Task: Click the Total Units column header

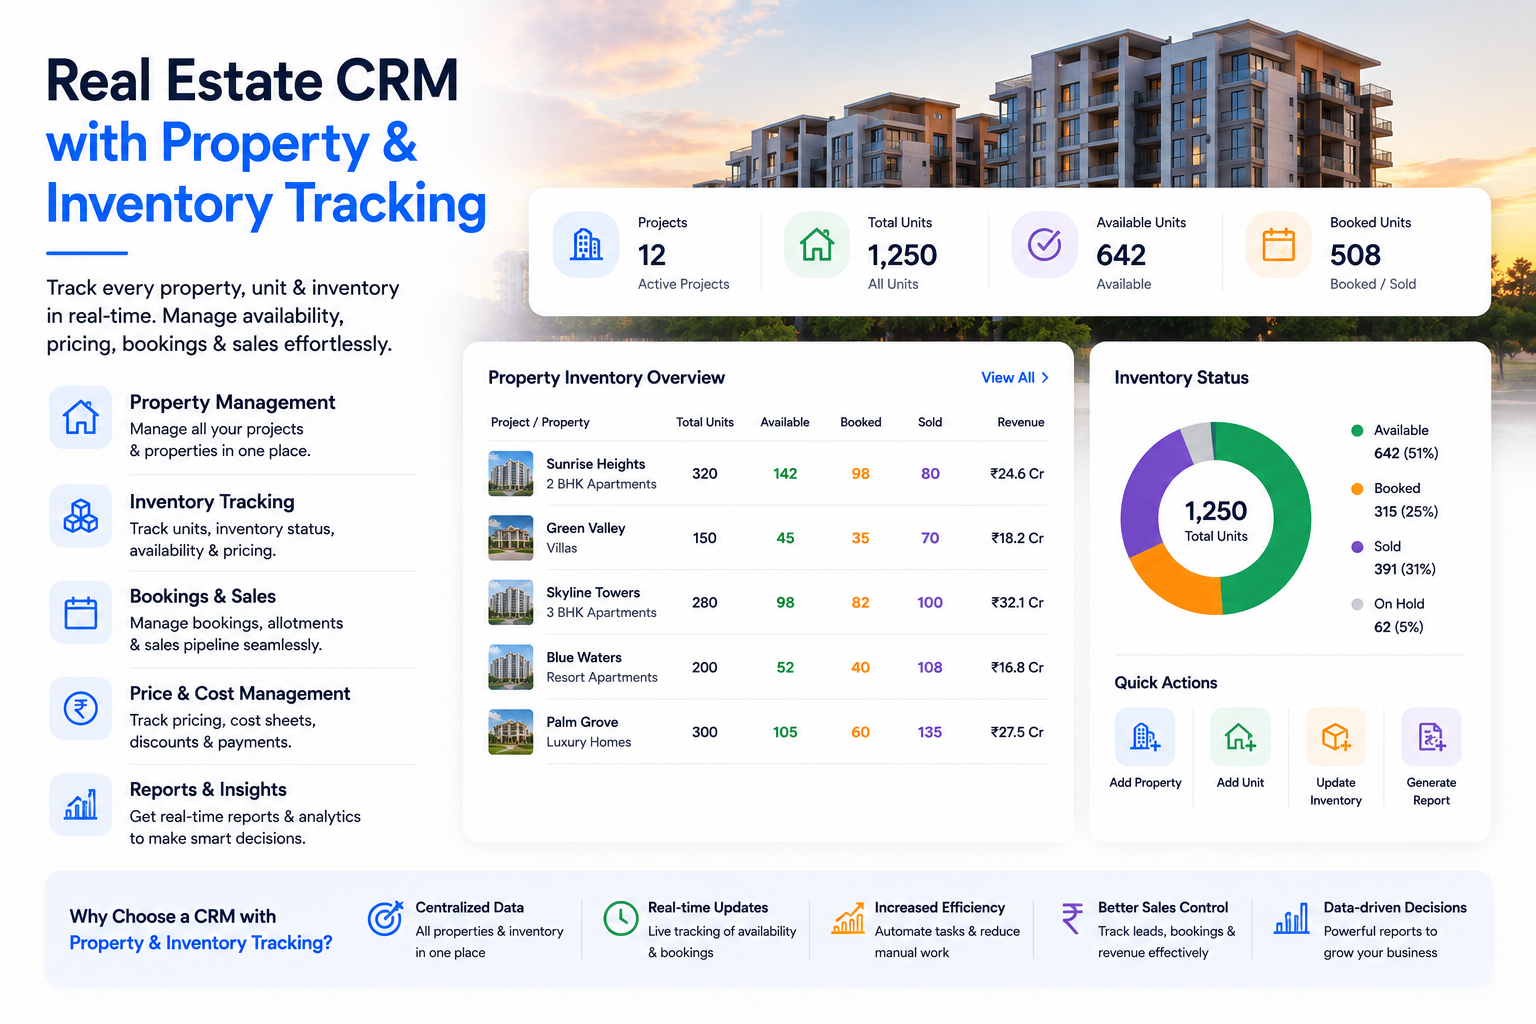Action: coord(705,422)
